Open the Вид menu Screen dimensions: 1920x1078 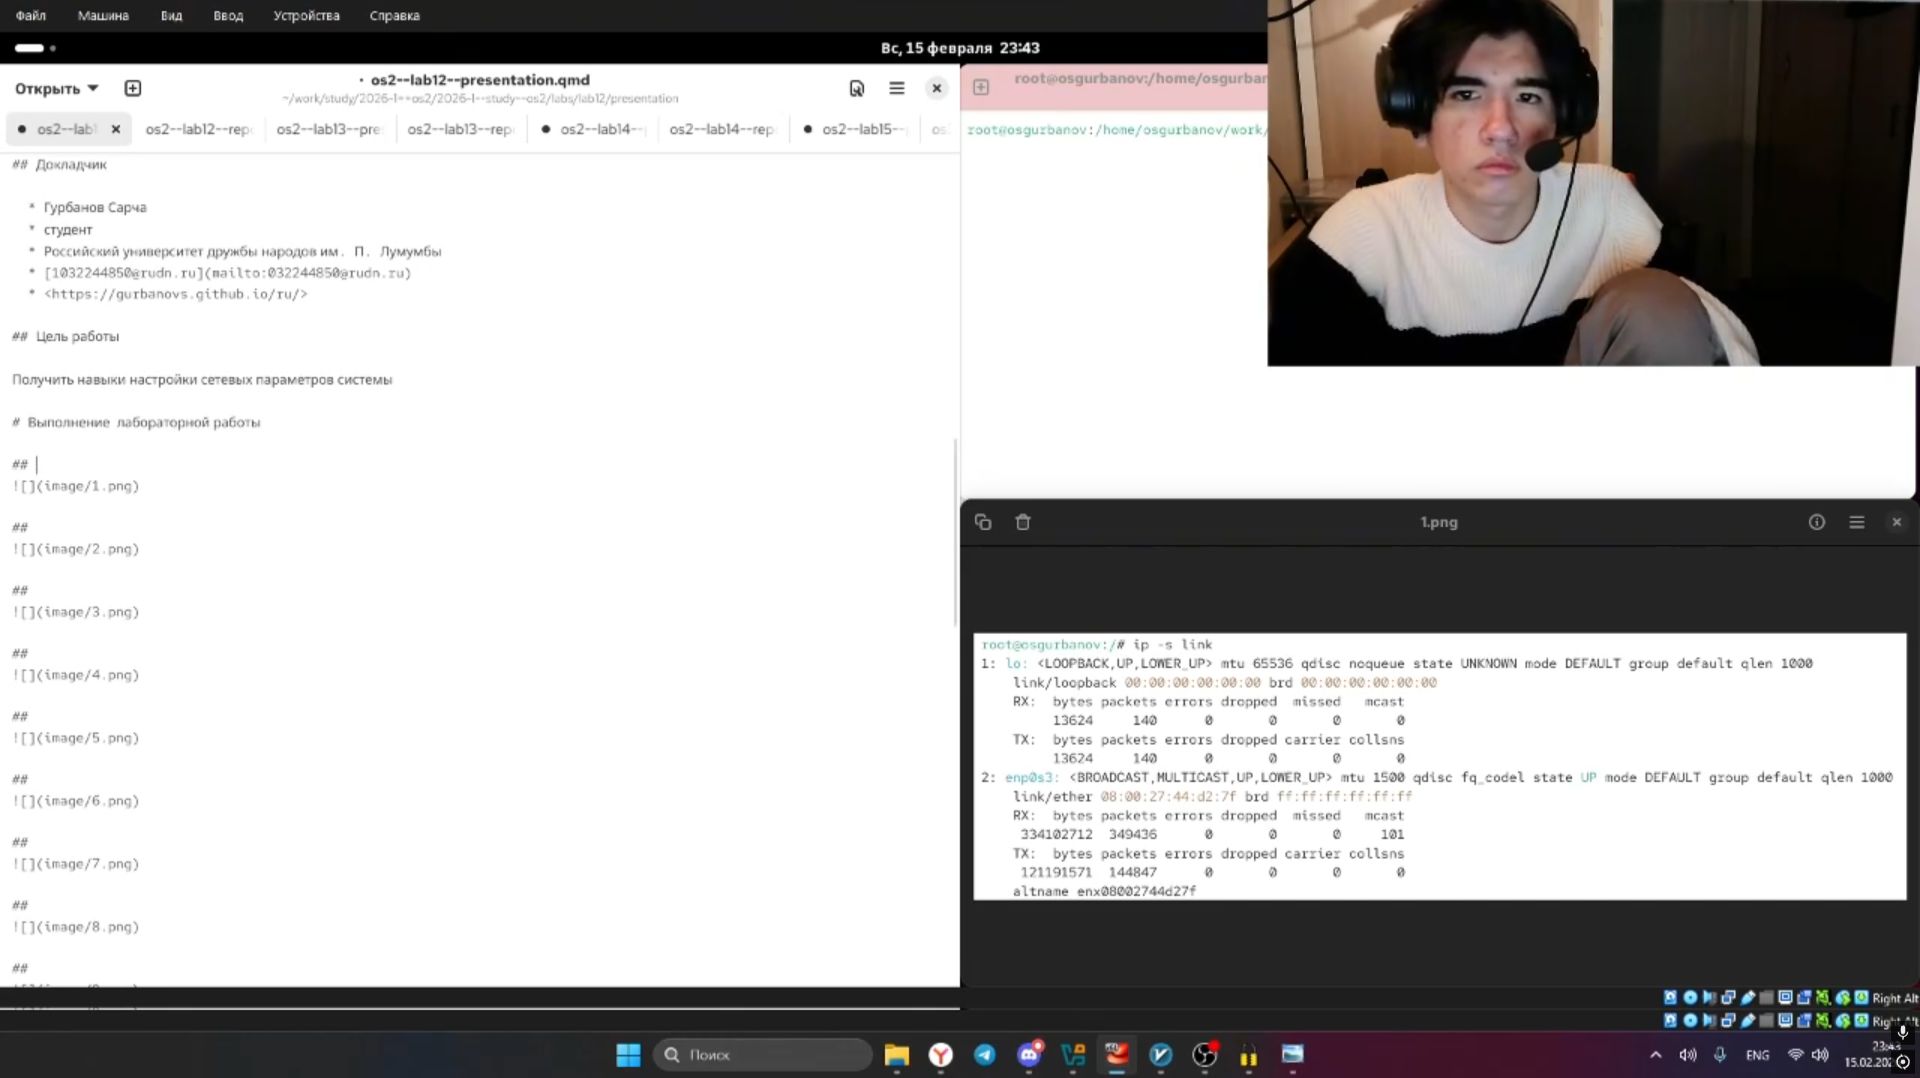point(171,15)
